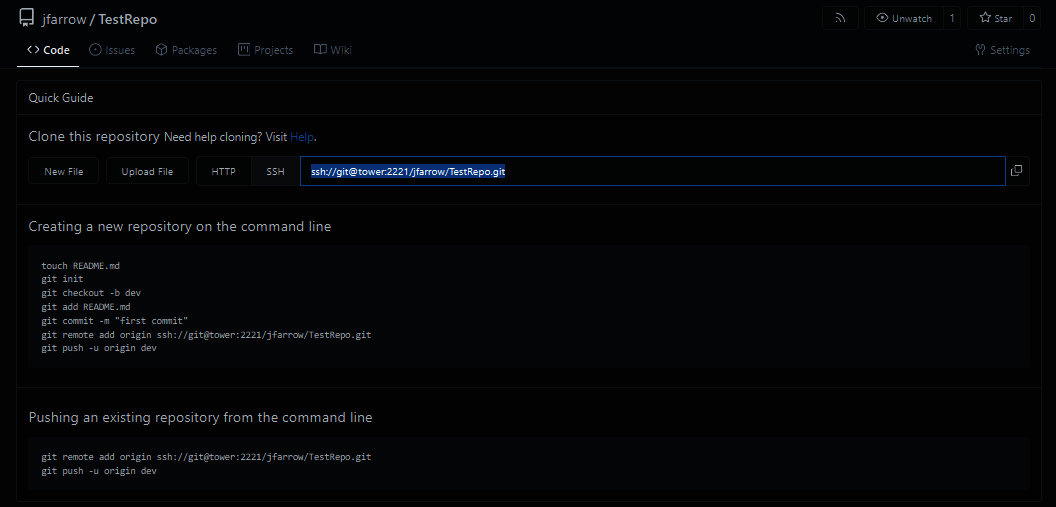1056x507 pixels.
Task: Select the HTTP clone protocol
Action: coord(223,172)
